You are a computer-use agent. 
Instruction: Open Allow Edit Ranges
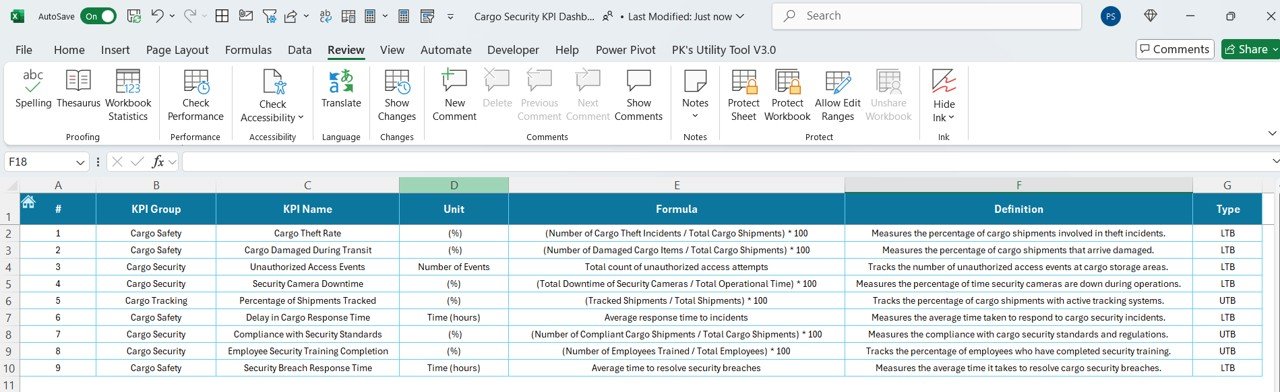click(837, 95)
